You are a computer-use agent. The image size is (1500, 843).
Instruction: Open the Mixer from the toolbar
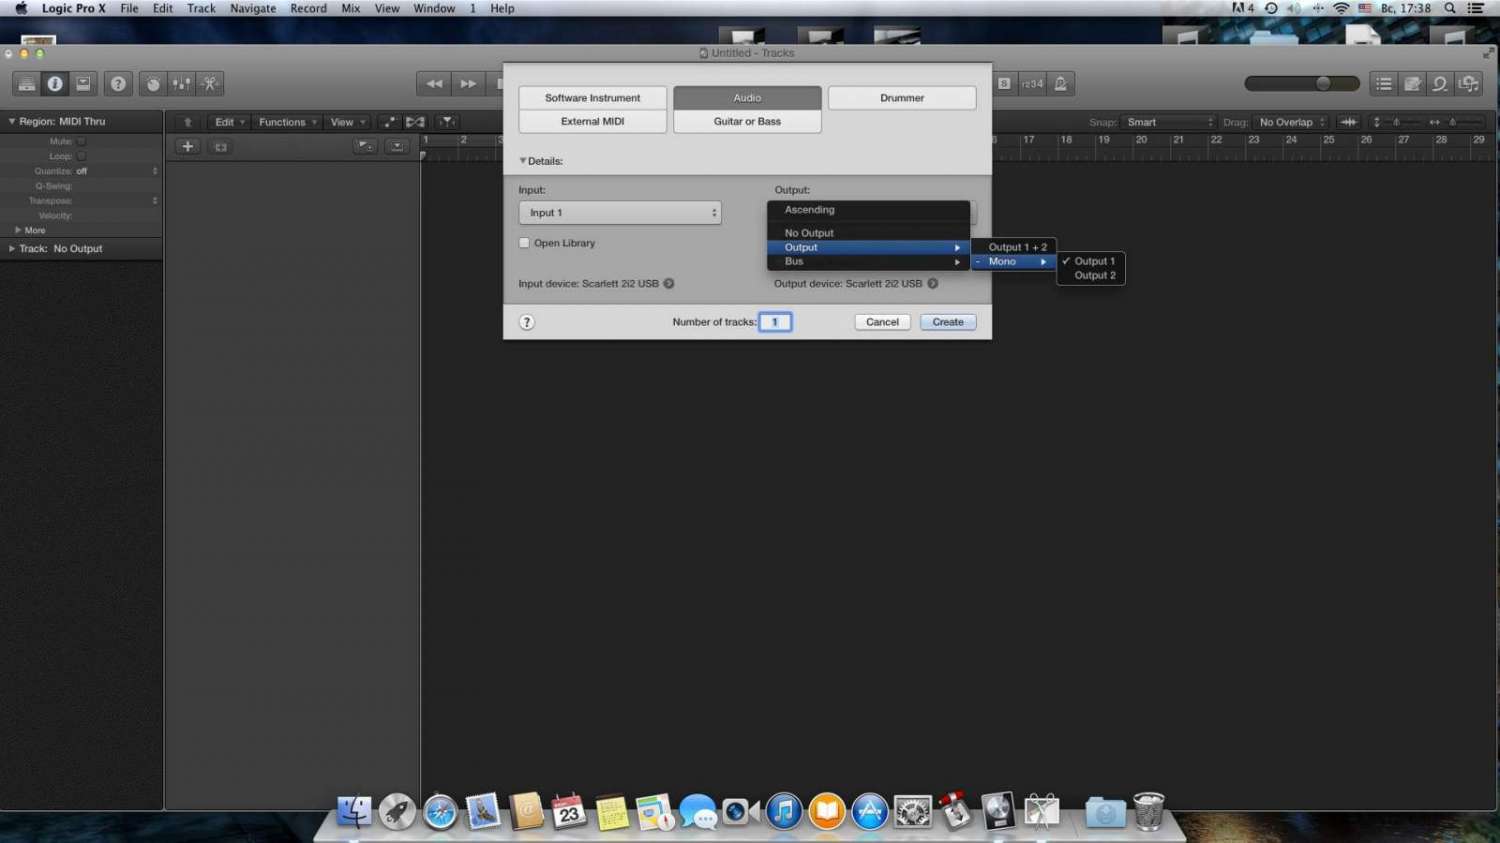point(181,84)
